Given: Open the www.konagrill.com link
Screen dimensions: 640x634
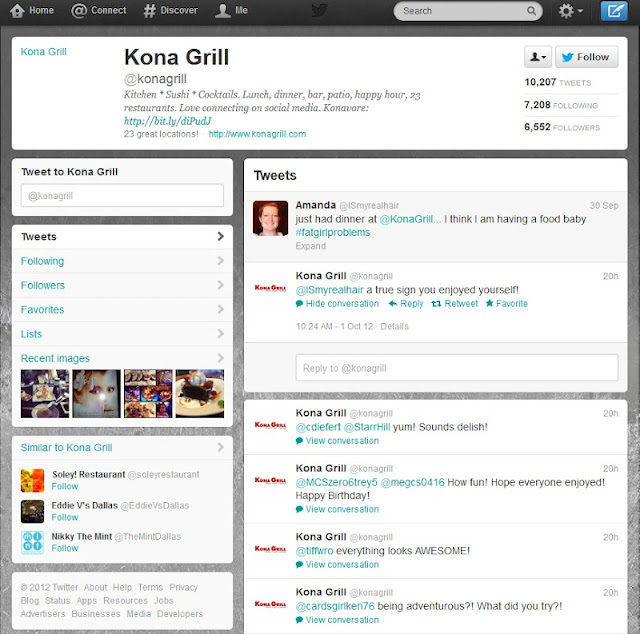Looking at the screenshot, I should (257, 134).
